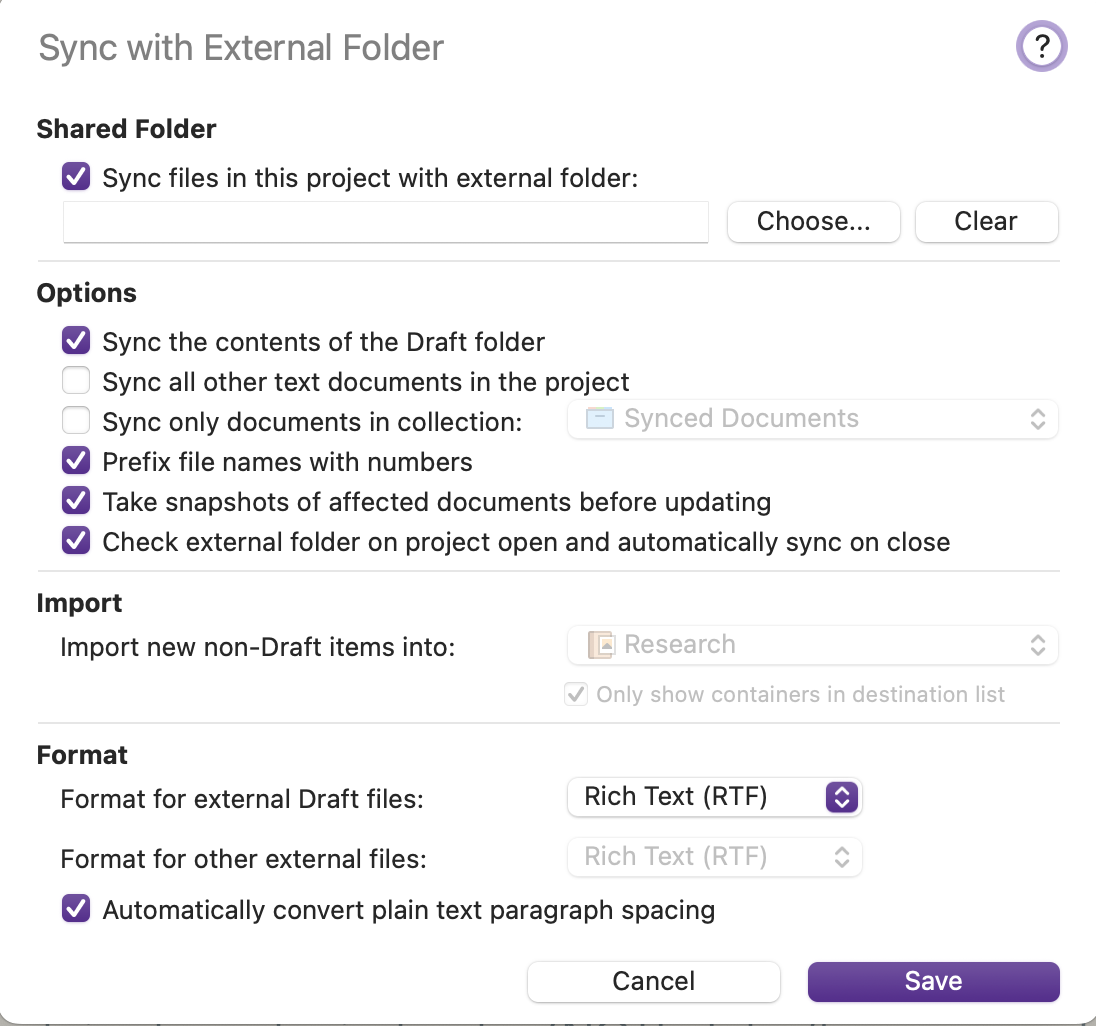Click arrows on other external files format
Image resolution: width=1096 pixels, height=1026 pixels.
pos(842,857)
